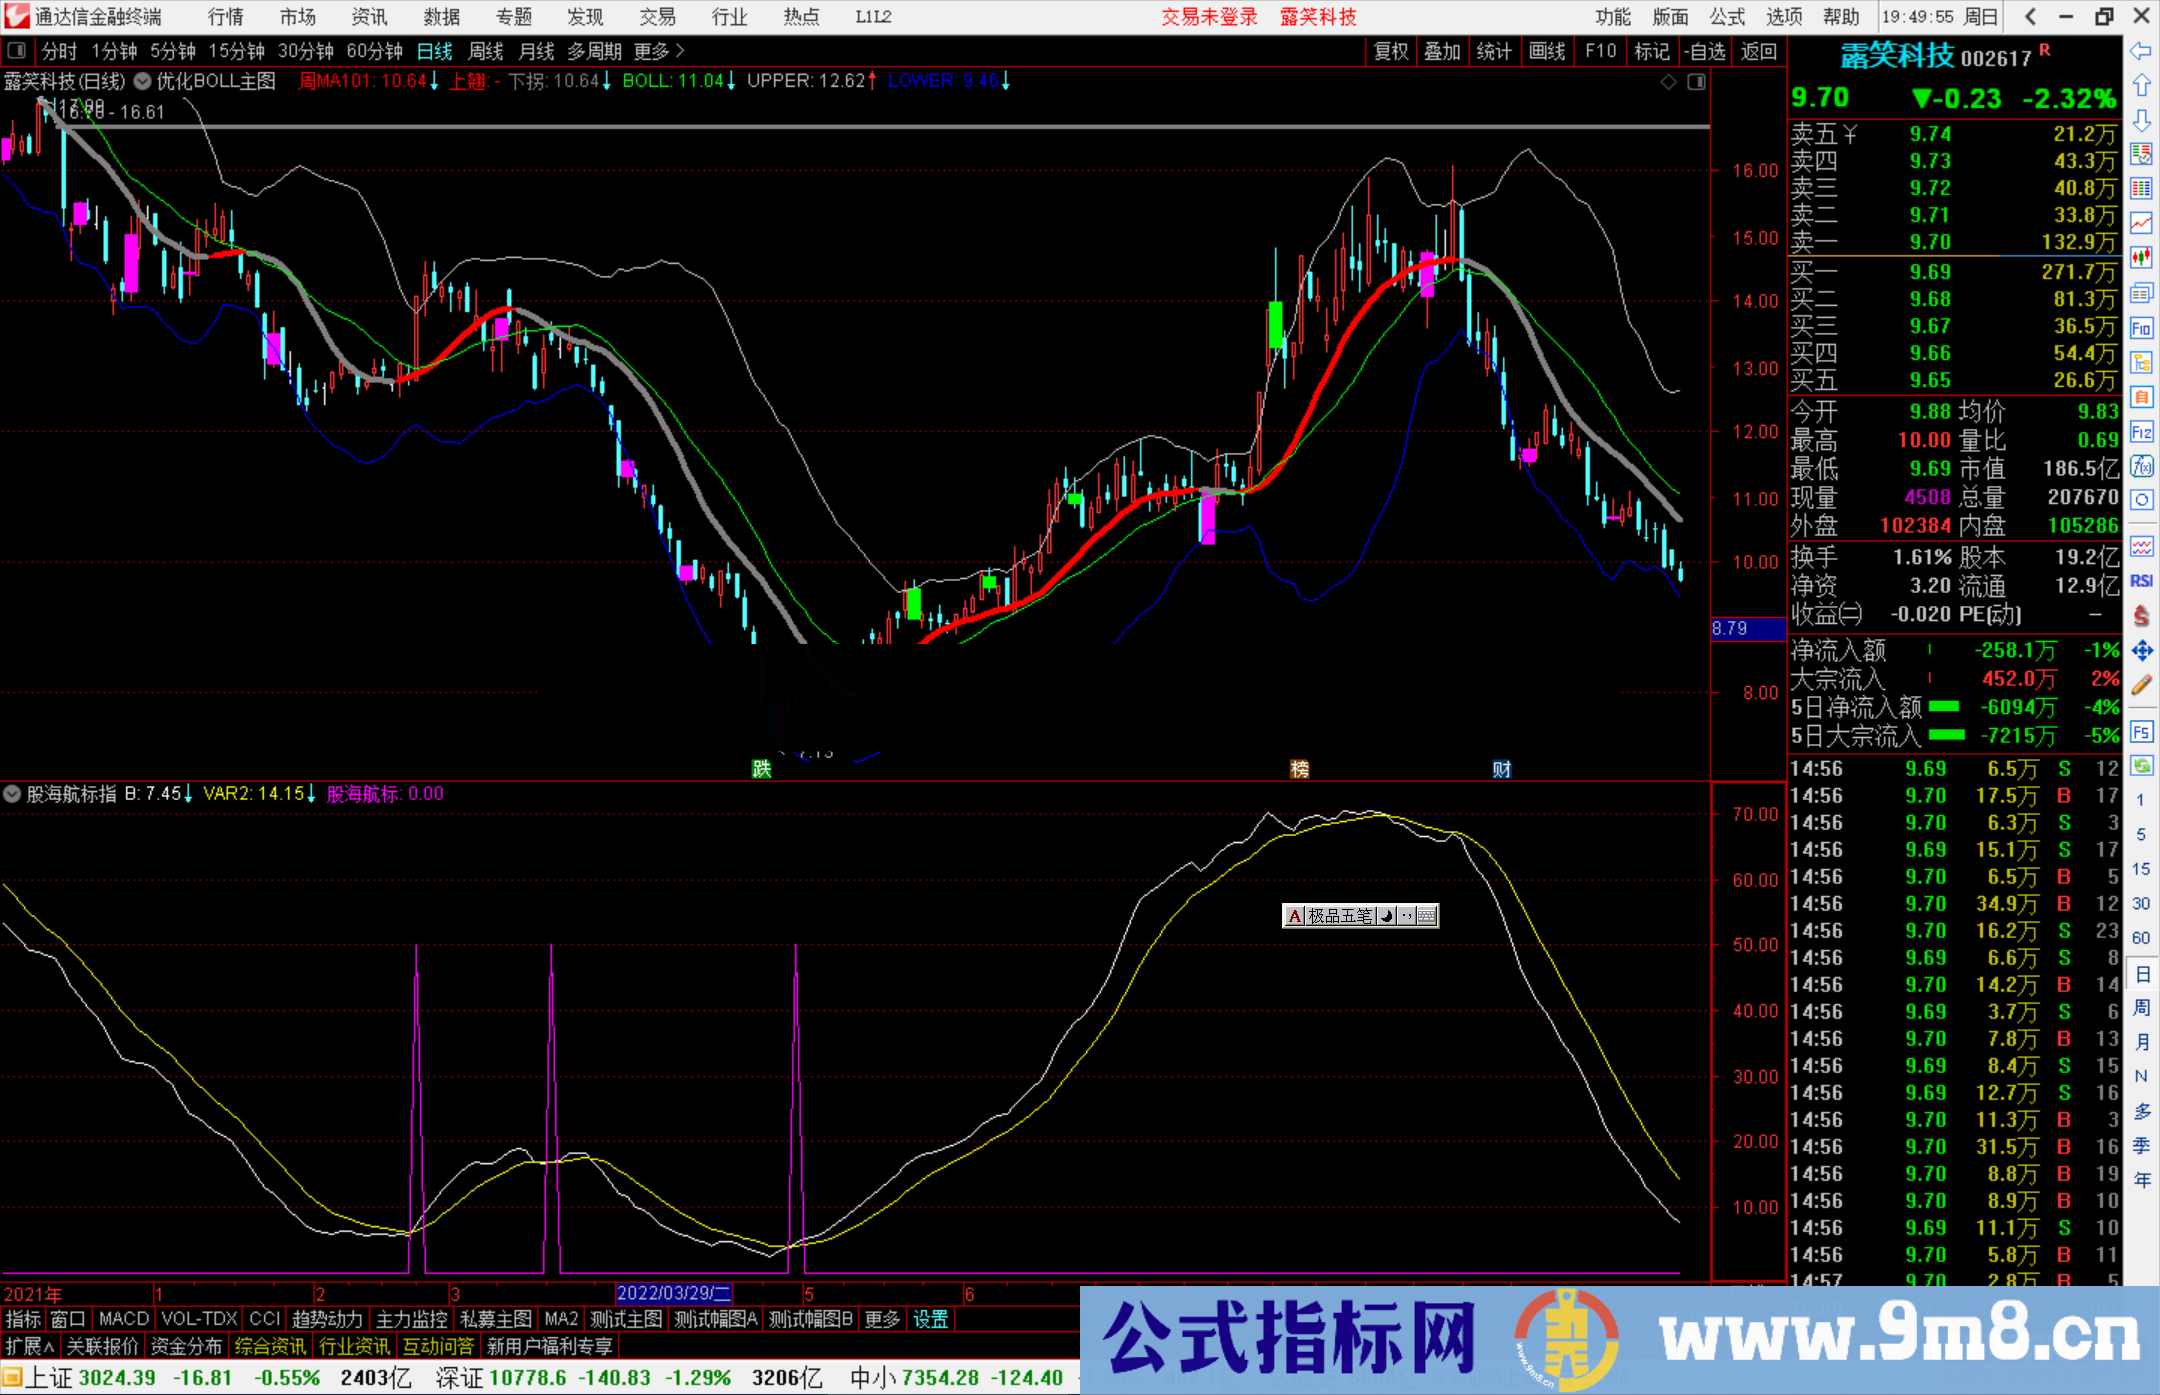
Task: Collapse the 优化BOLL主图 indicator panel
Action: tap(142, 81)
